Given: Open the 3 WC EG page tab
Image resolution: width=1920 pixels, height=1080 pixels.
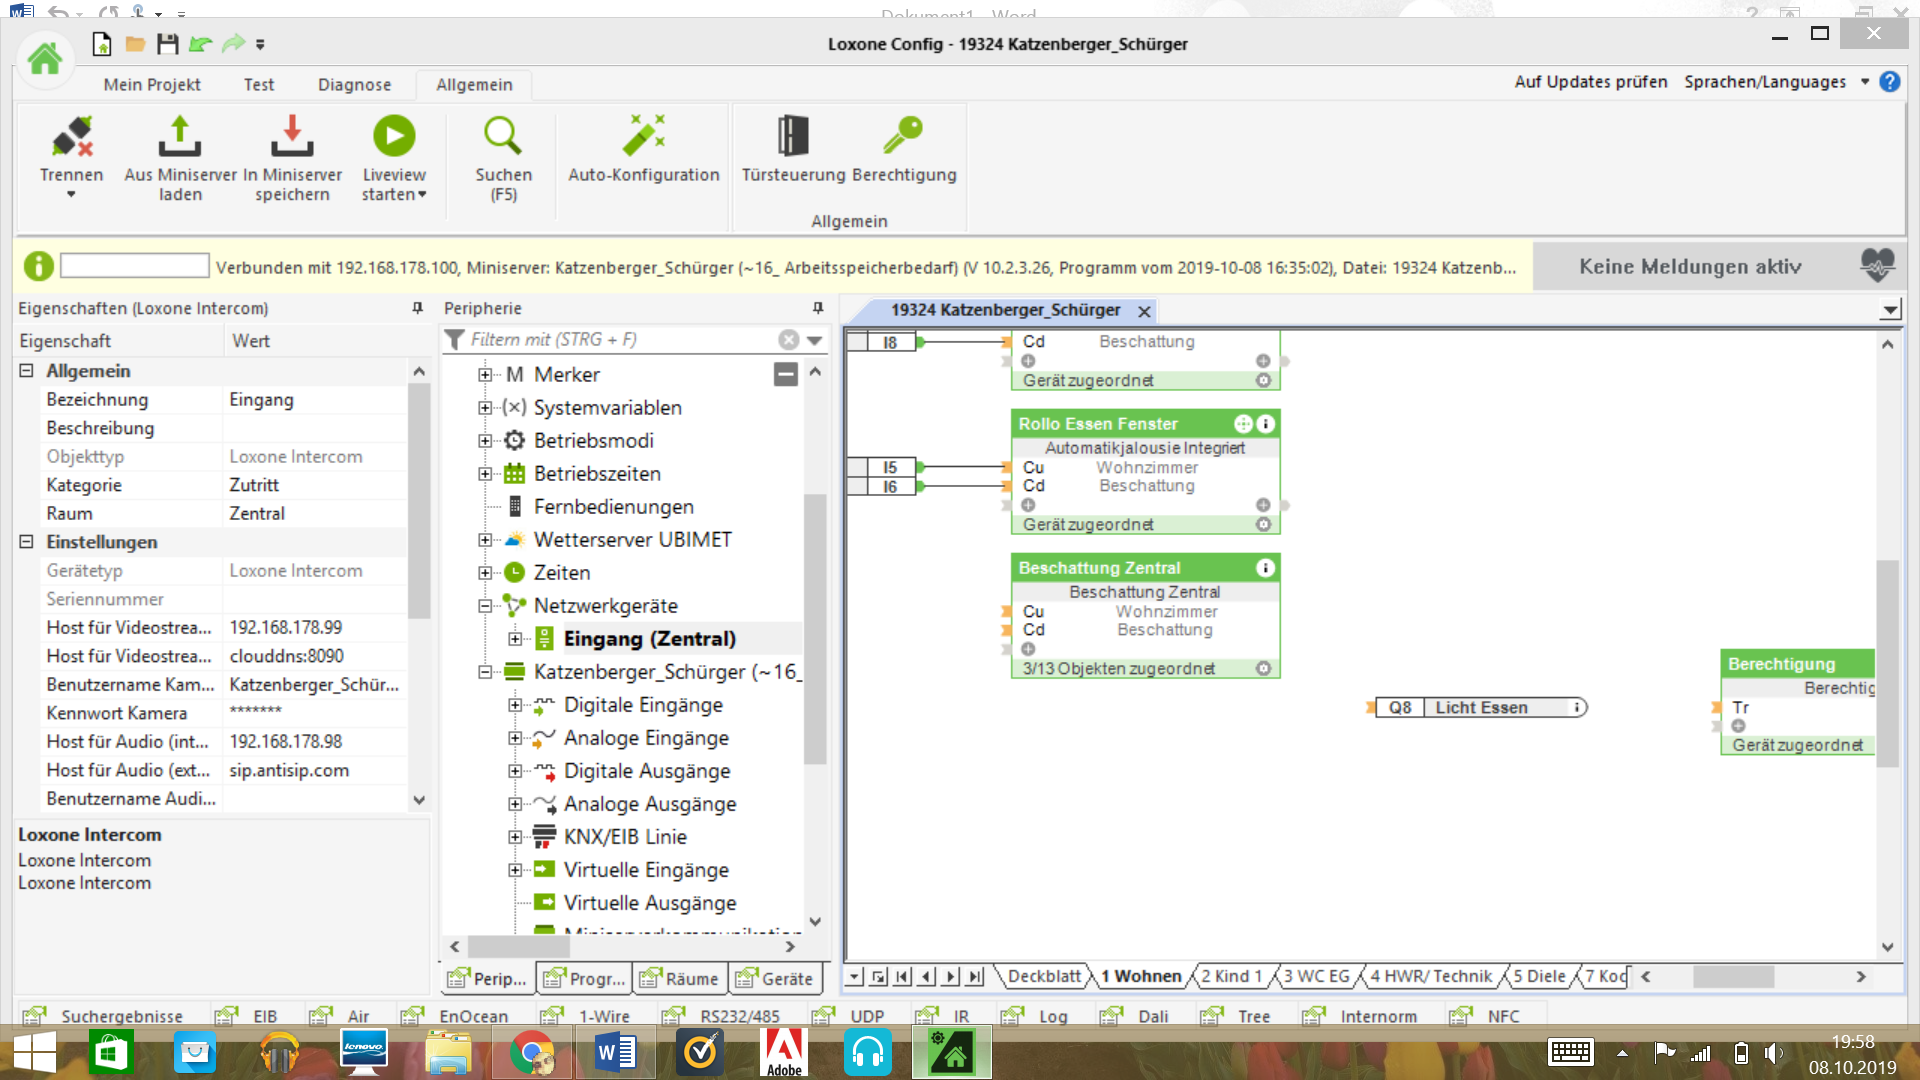Looking at the screenshot, I should (x=1316, y=977).
